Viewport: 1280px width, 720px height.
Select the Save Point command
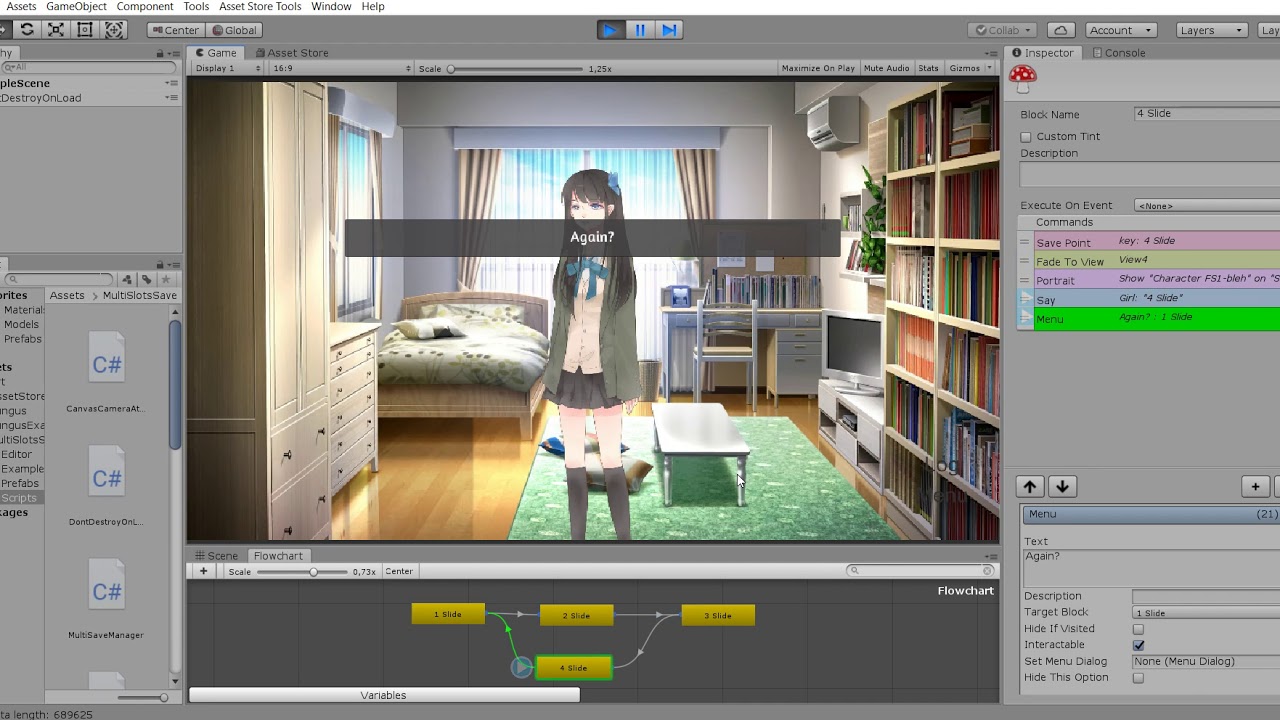(1149, 242)
